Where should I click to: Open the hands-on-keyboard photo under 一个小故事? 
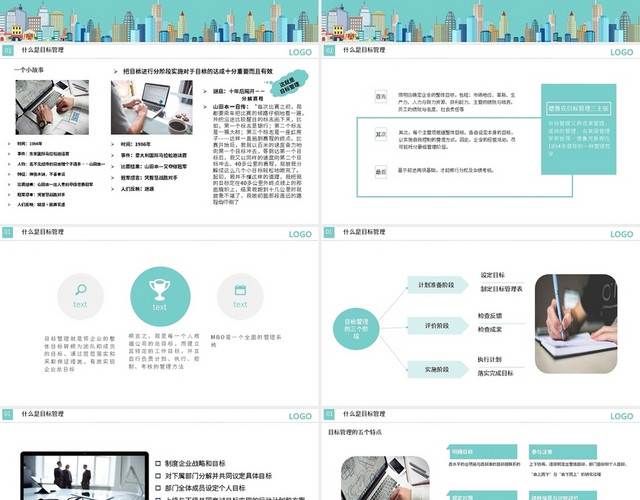[x=52, y=107]
